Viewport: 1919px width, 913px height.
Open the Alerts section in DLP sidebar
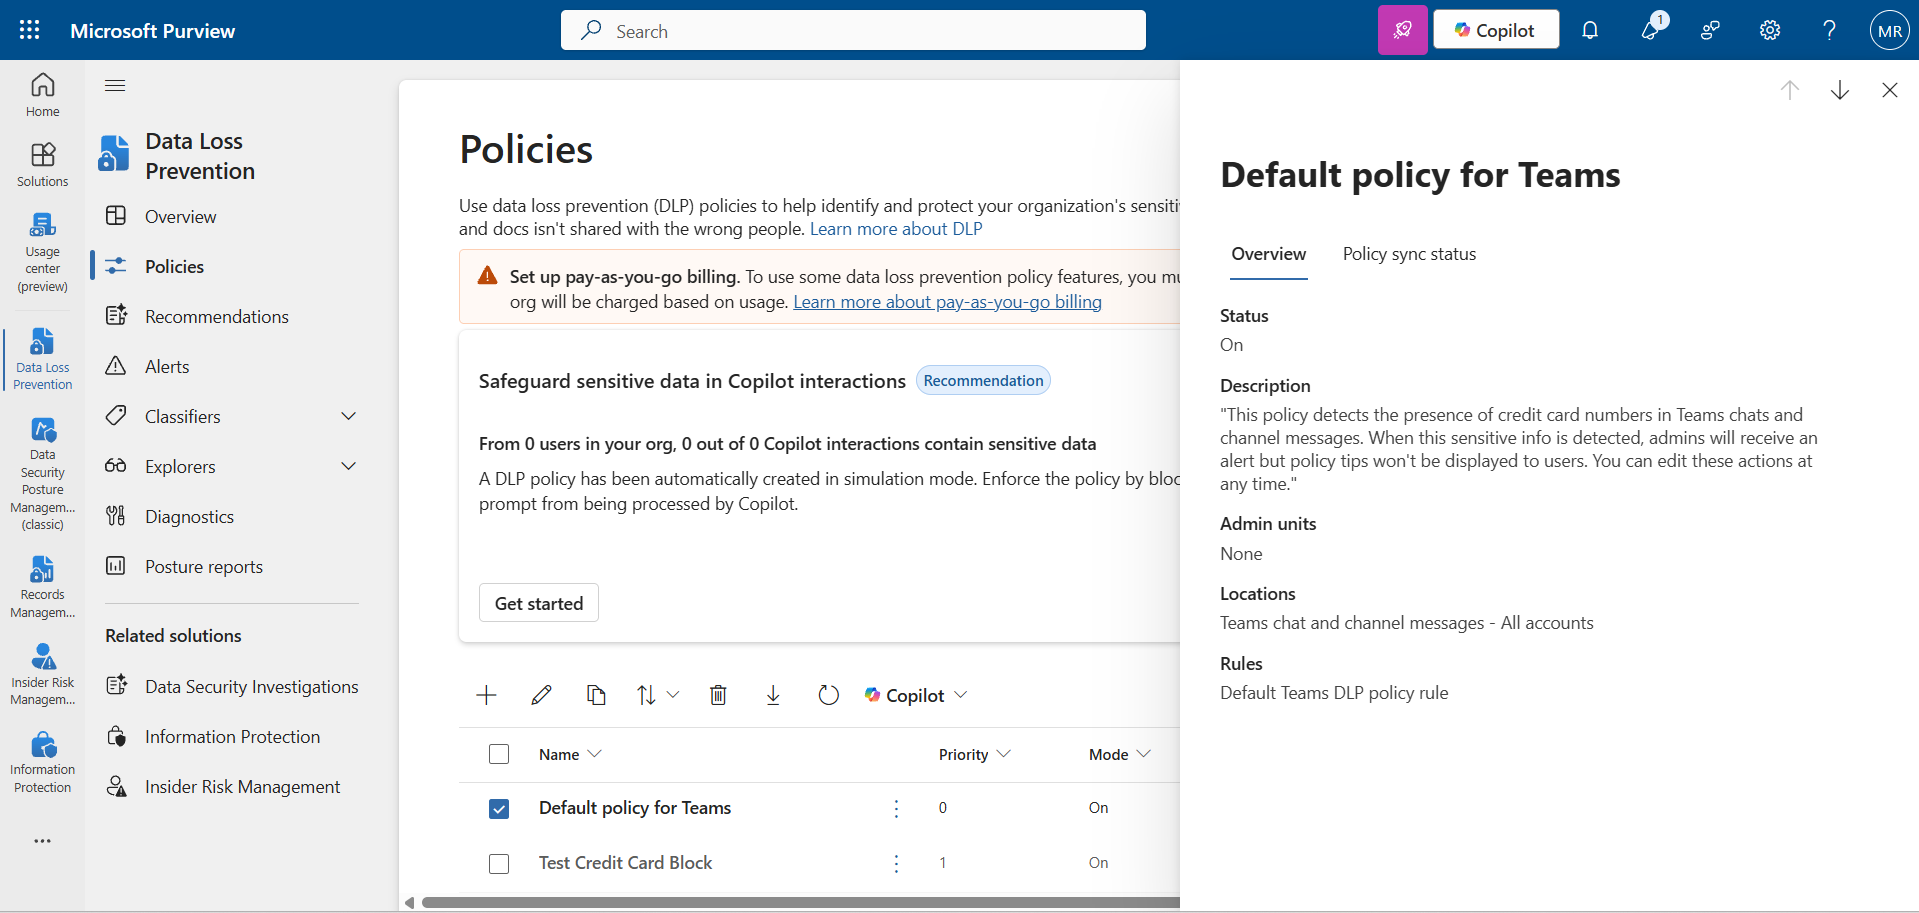167,365
